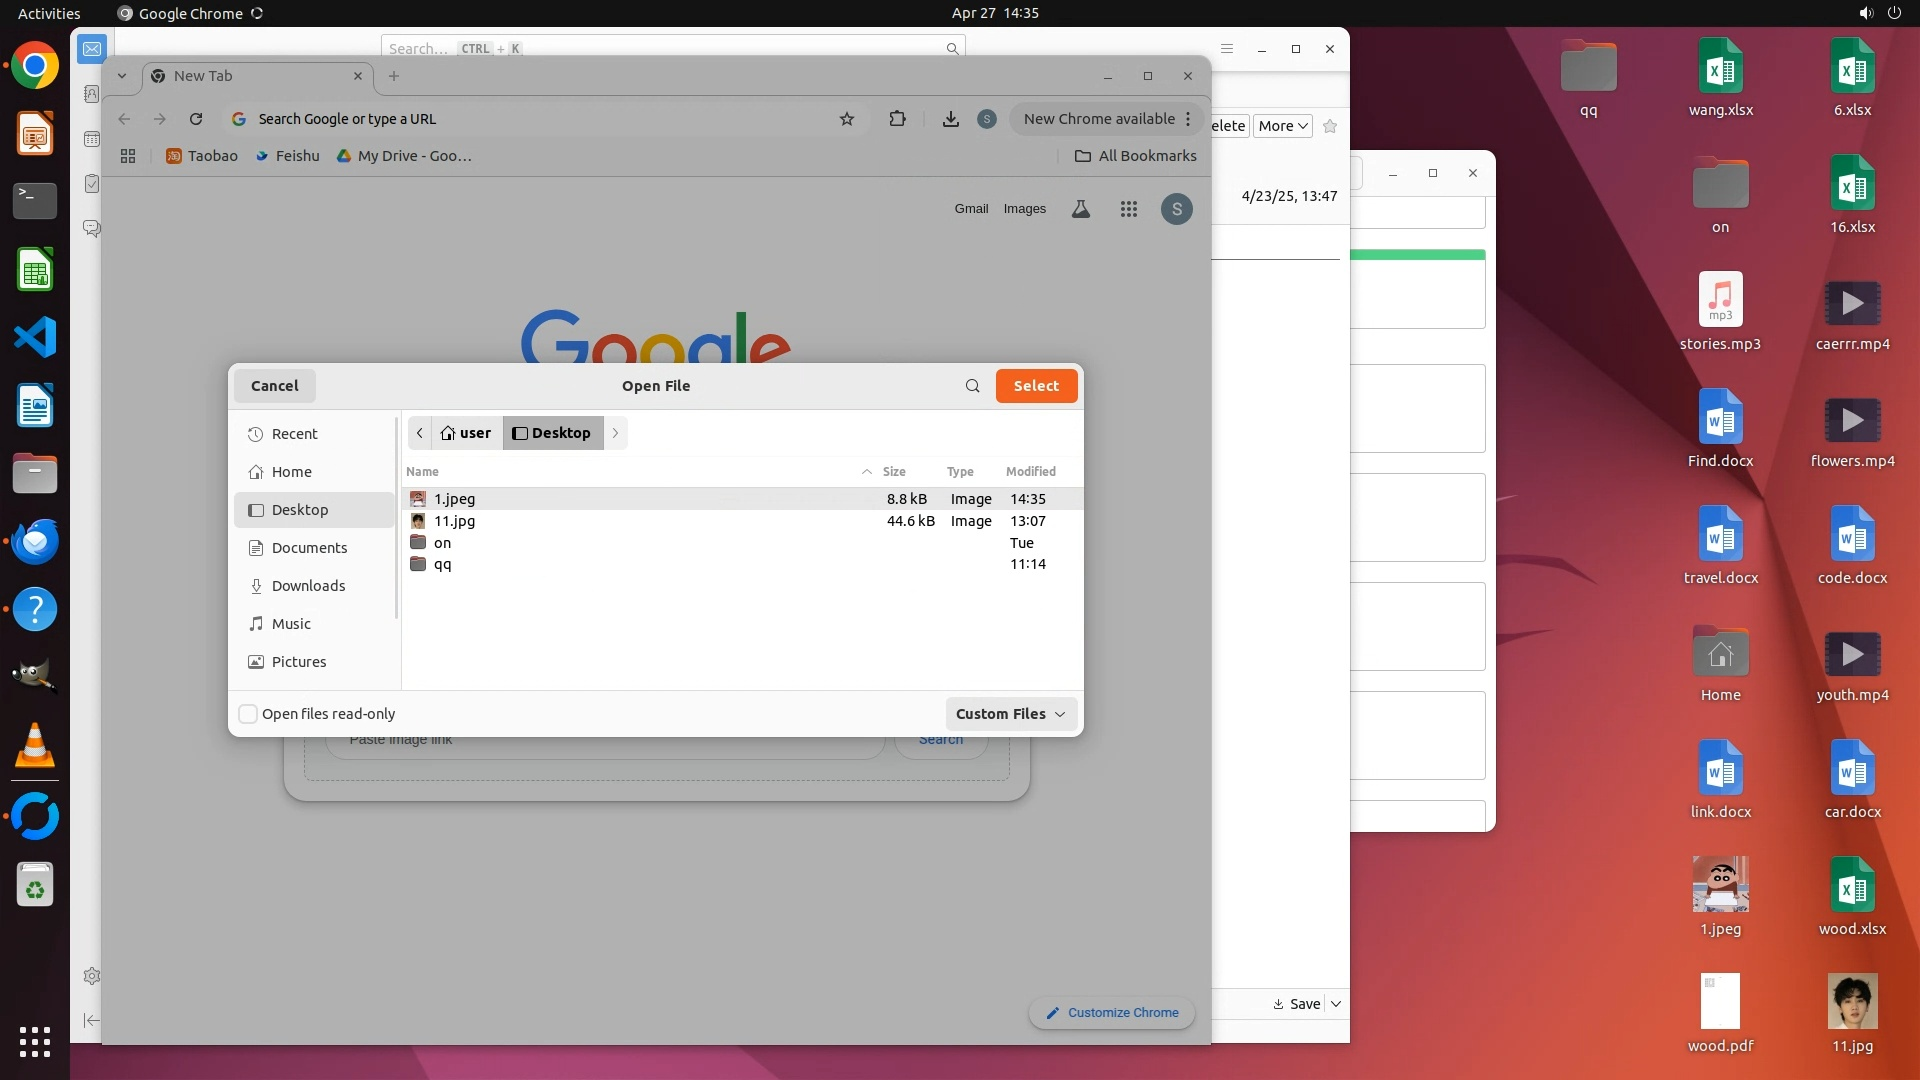
Task: Select Downloads in the file dialog sidebar
Action: point(308,586)
